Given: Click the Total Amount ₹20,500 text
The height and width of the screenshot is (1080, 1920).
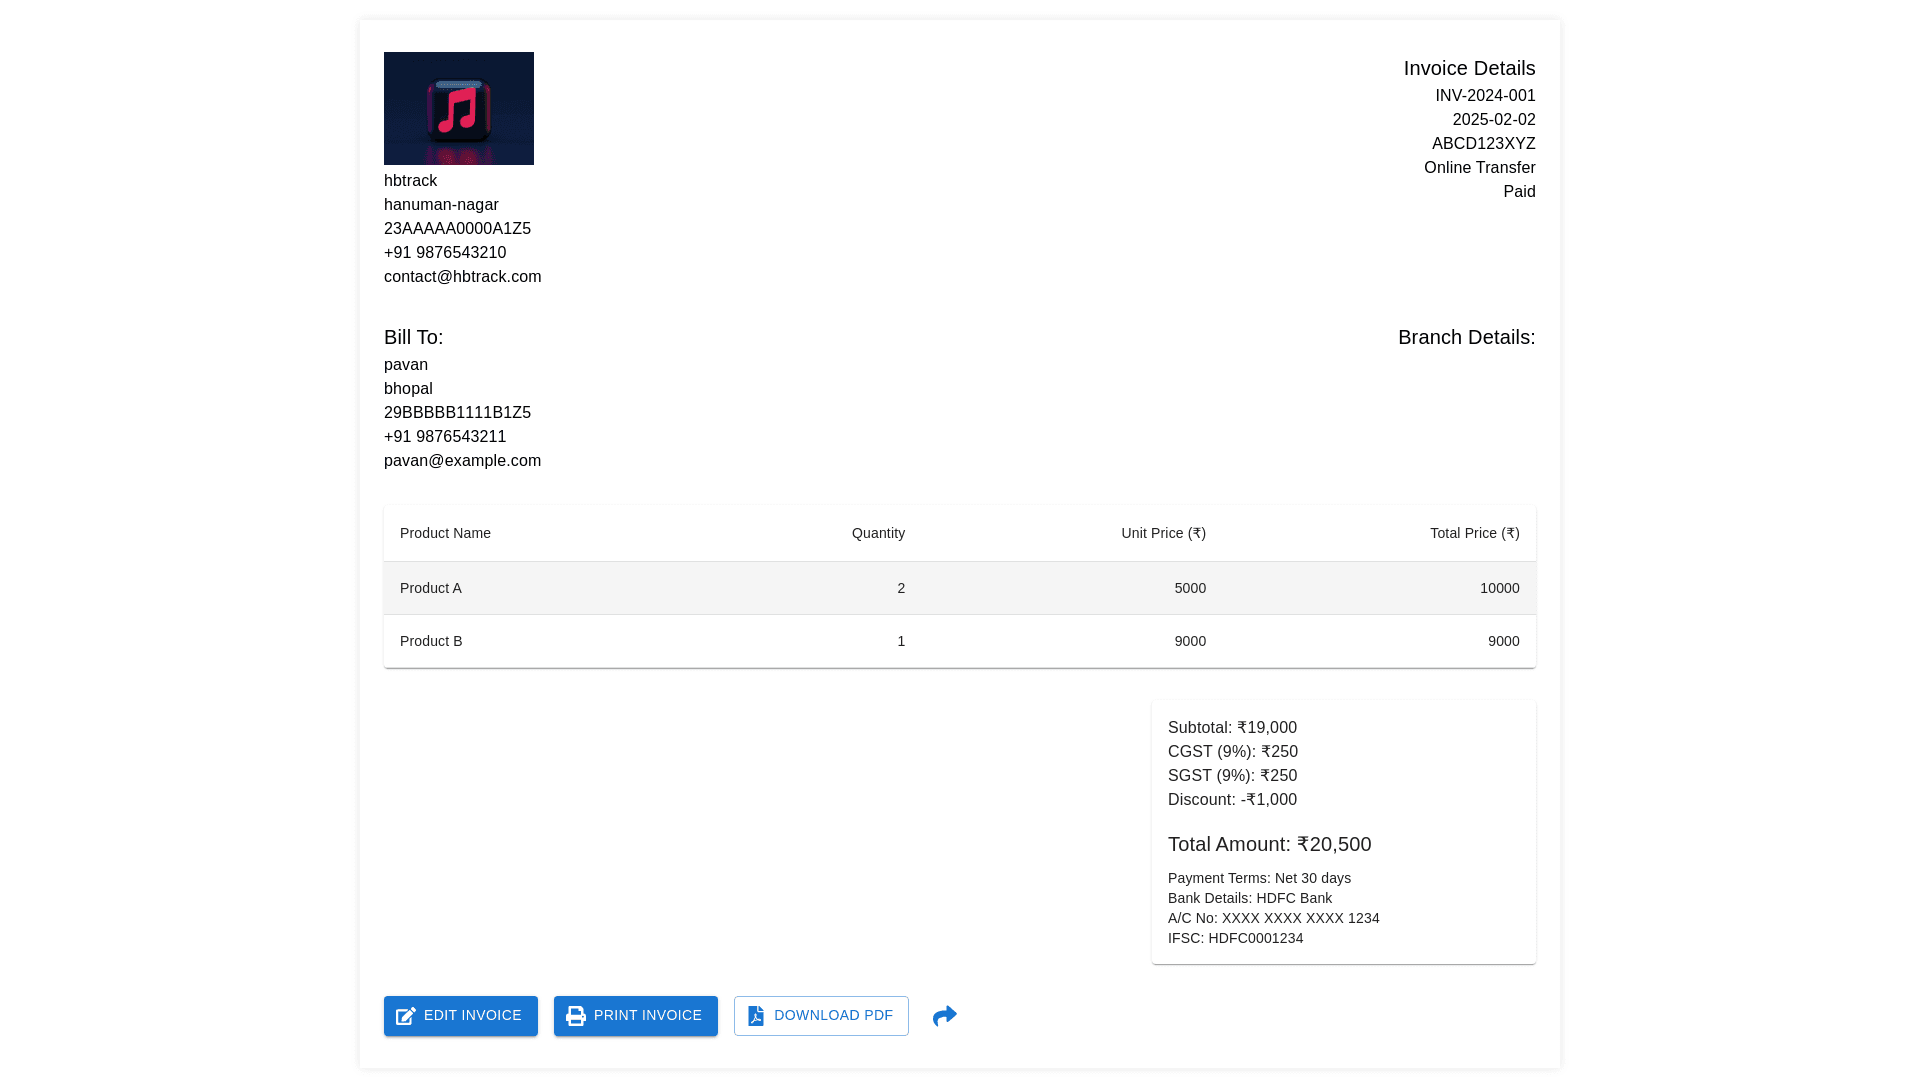Looking at the screenshot, I should tap(1269, 844).
